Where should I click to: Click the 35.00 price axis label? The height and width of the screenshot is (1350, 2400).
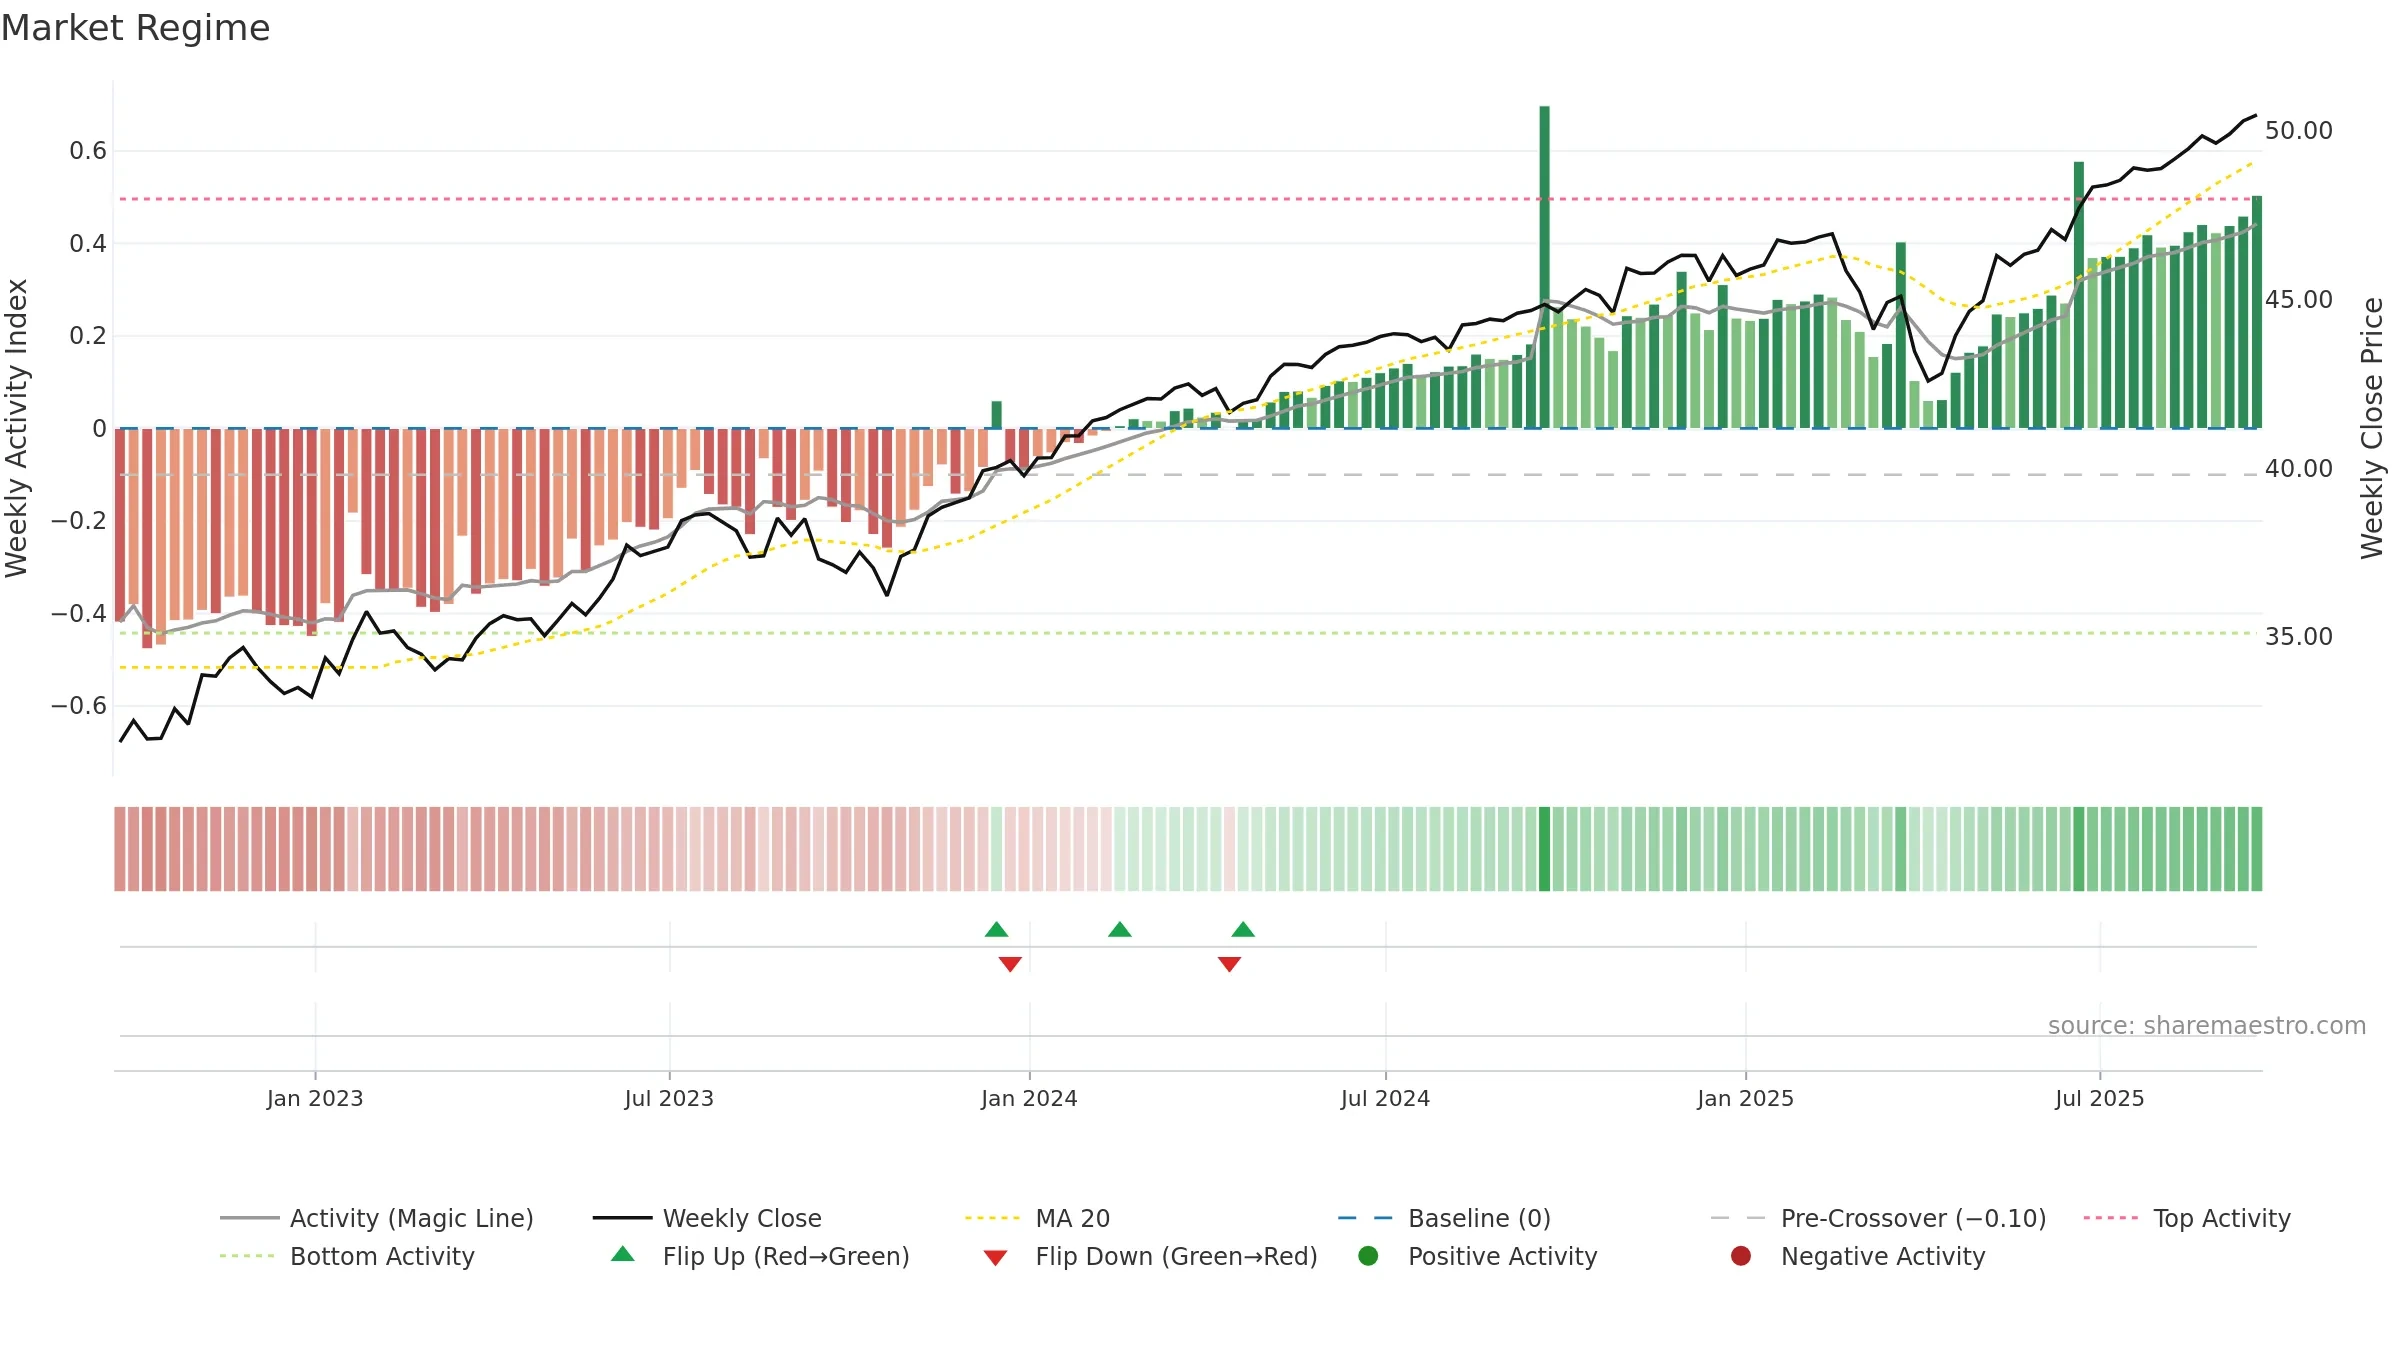2299,637
